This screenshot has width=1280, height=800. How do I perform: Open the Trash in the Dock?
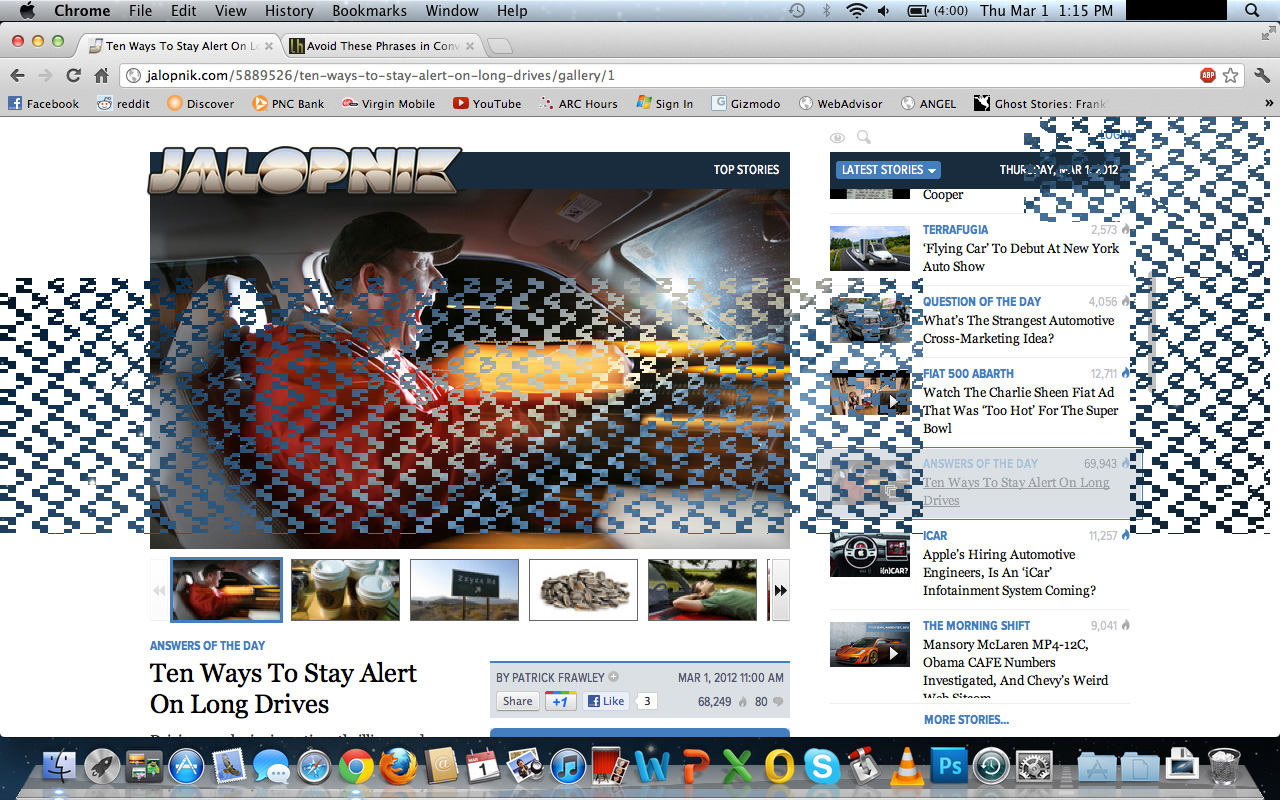1224,766
